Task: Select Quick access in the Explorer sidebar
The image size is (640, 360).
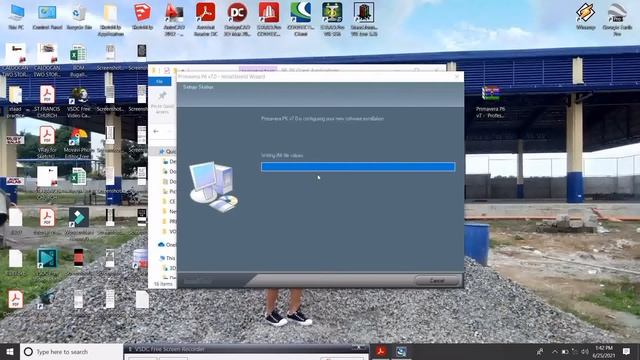Action: 168,151
